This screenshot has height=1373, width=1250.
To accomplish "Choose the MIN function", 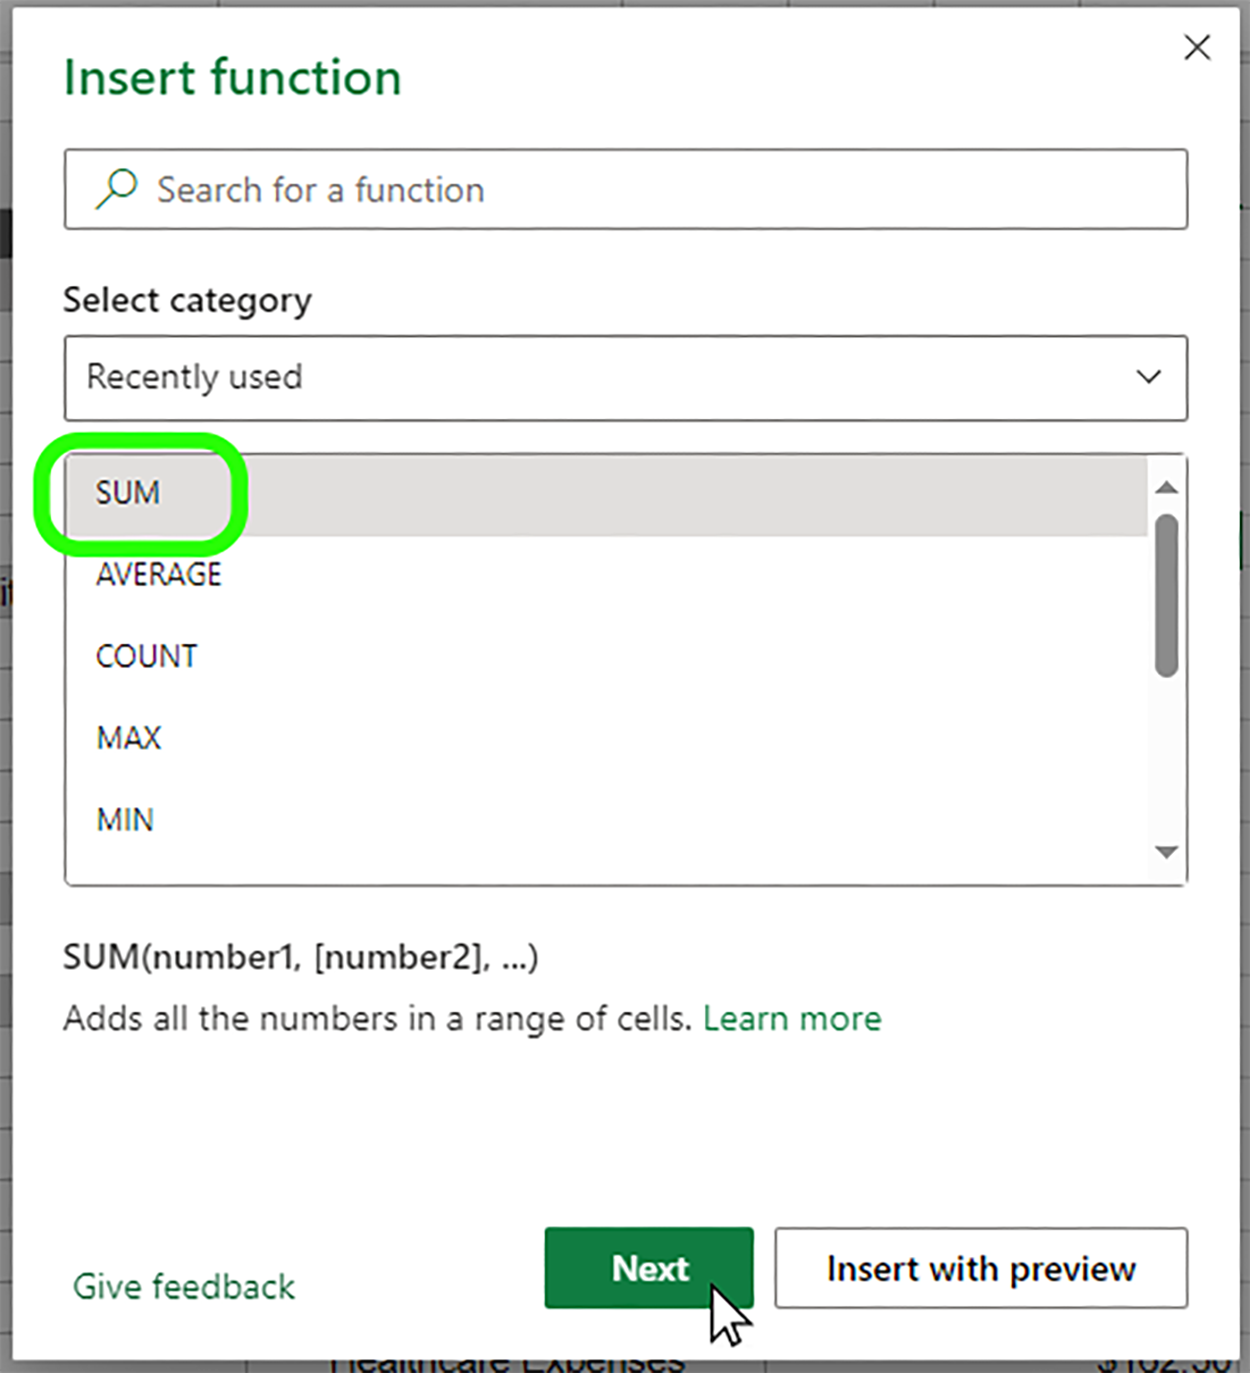I will click(x=125, y=821).
